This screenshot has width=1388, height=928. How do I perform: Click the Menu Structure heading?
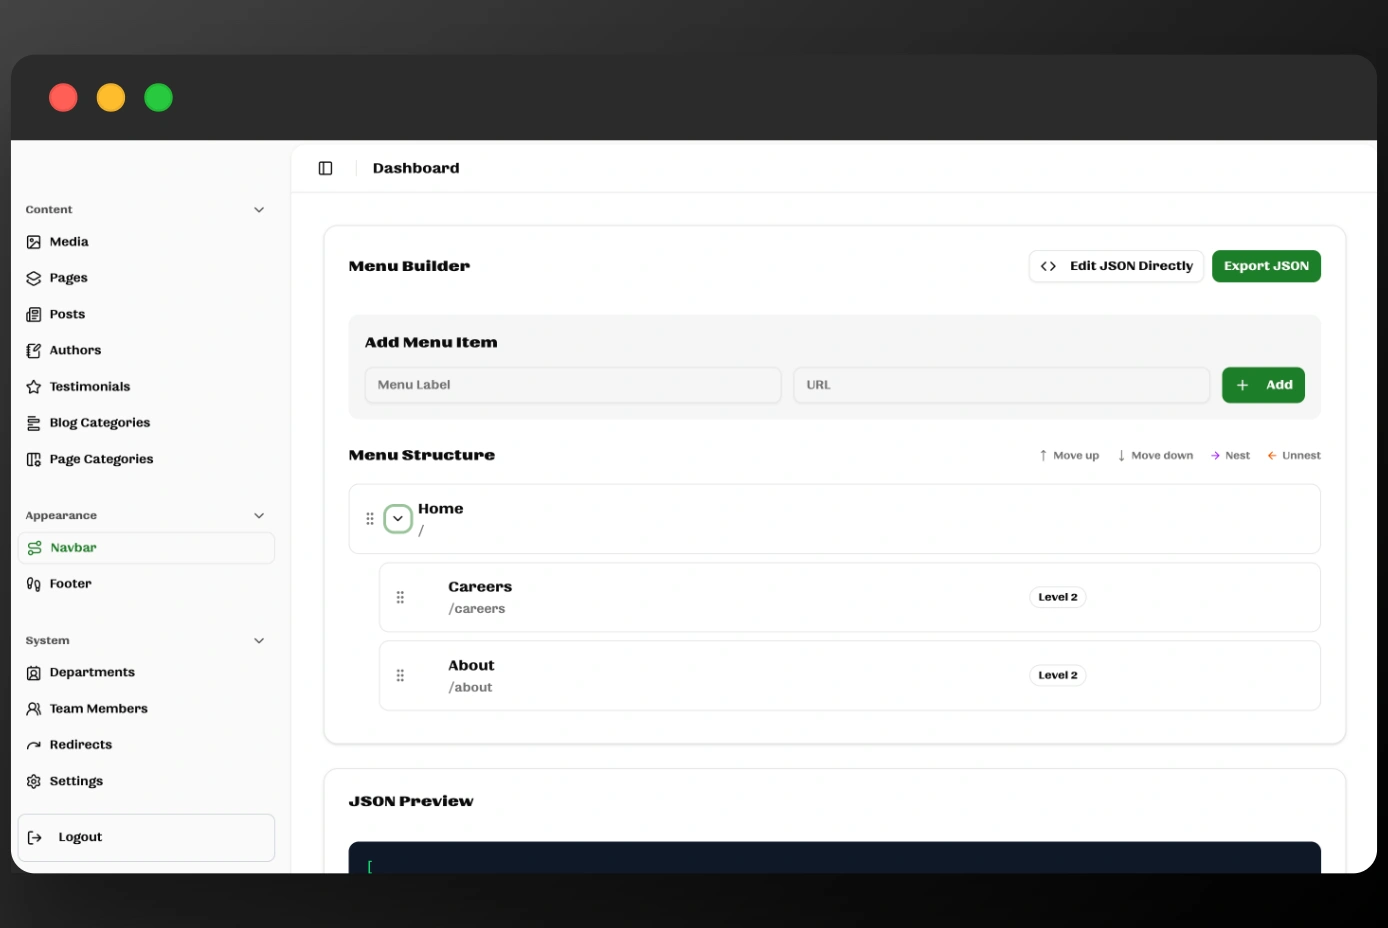point(422,455)
